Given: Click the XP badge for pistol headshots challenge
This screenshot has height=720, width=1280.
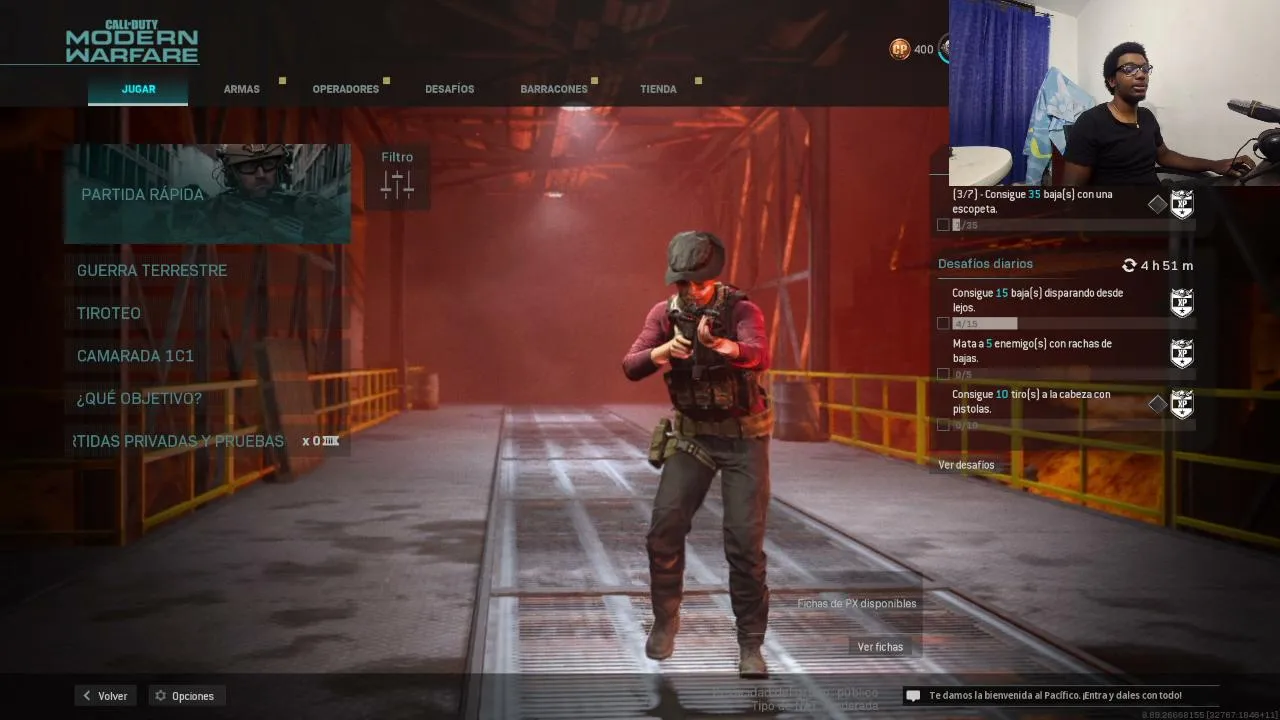Looking at the screenshot, I should (1182, 404).
